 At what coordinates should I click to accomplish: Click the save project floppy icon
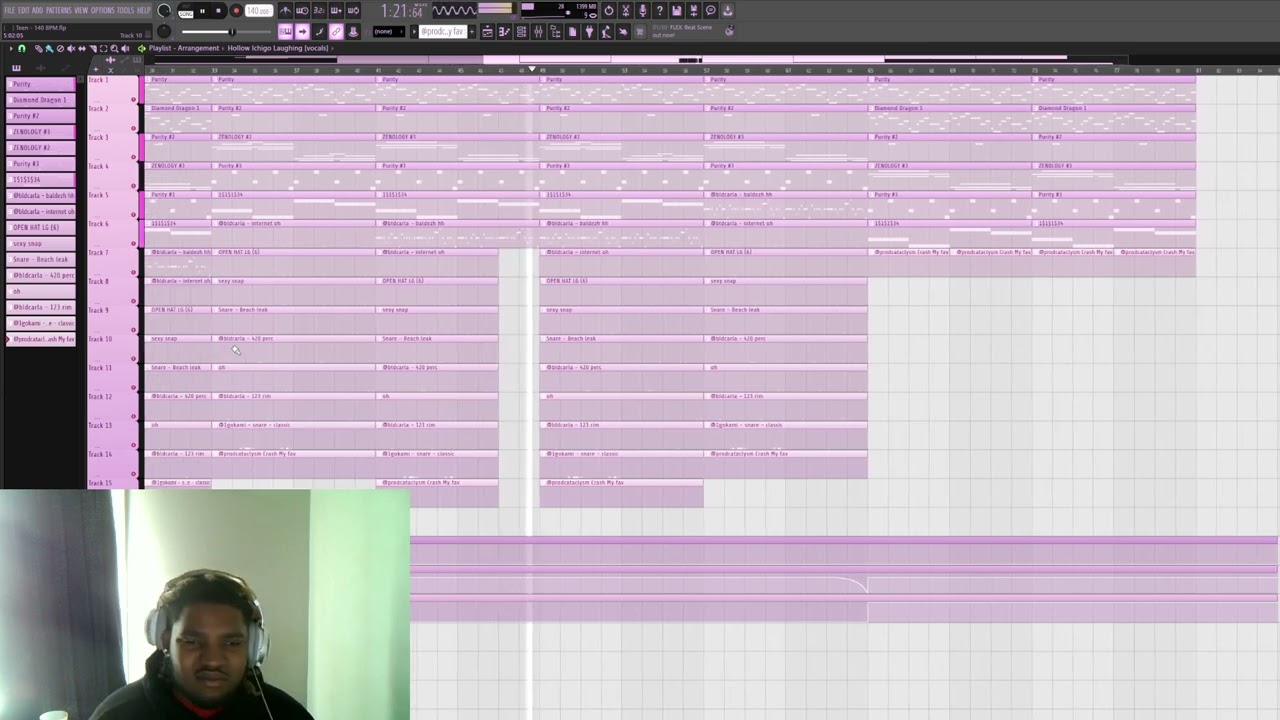(677, 11)
